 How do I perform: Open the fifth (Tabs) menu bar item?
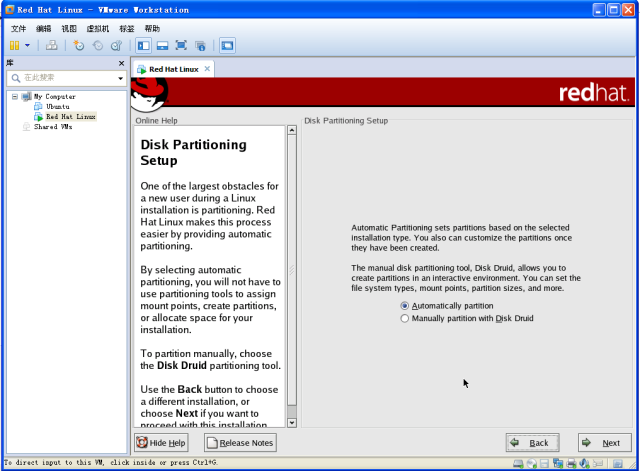(x=127, y=29)
